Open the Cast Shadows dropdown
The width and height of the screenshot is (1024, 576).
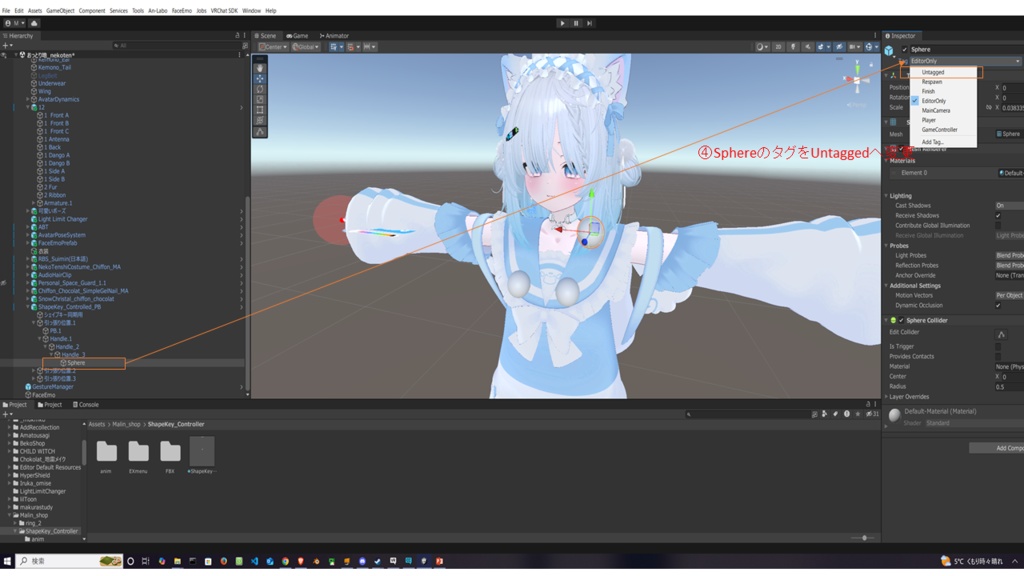tap(1009, 206)
